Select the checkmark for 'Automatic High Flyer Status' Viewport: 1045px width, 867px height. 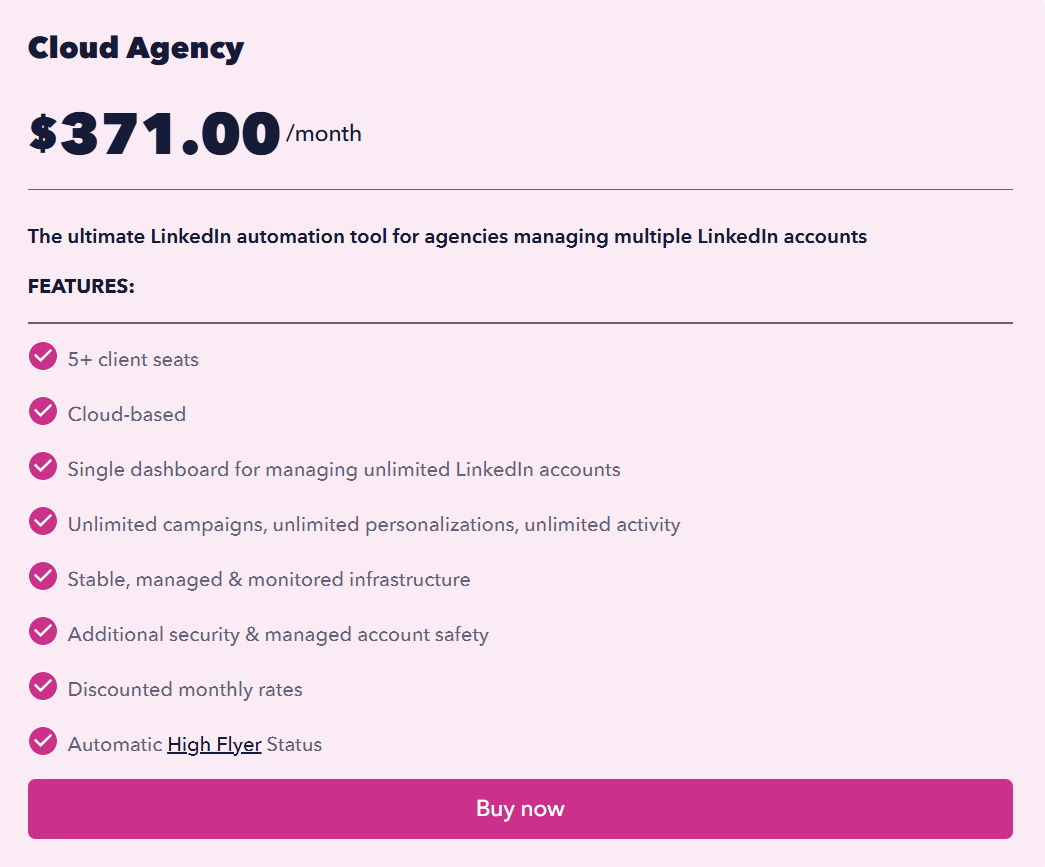[x=42, y=741]
